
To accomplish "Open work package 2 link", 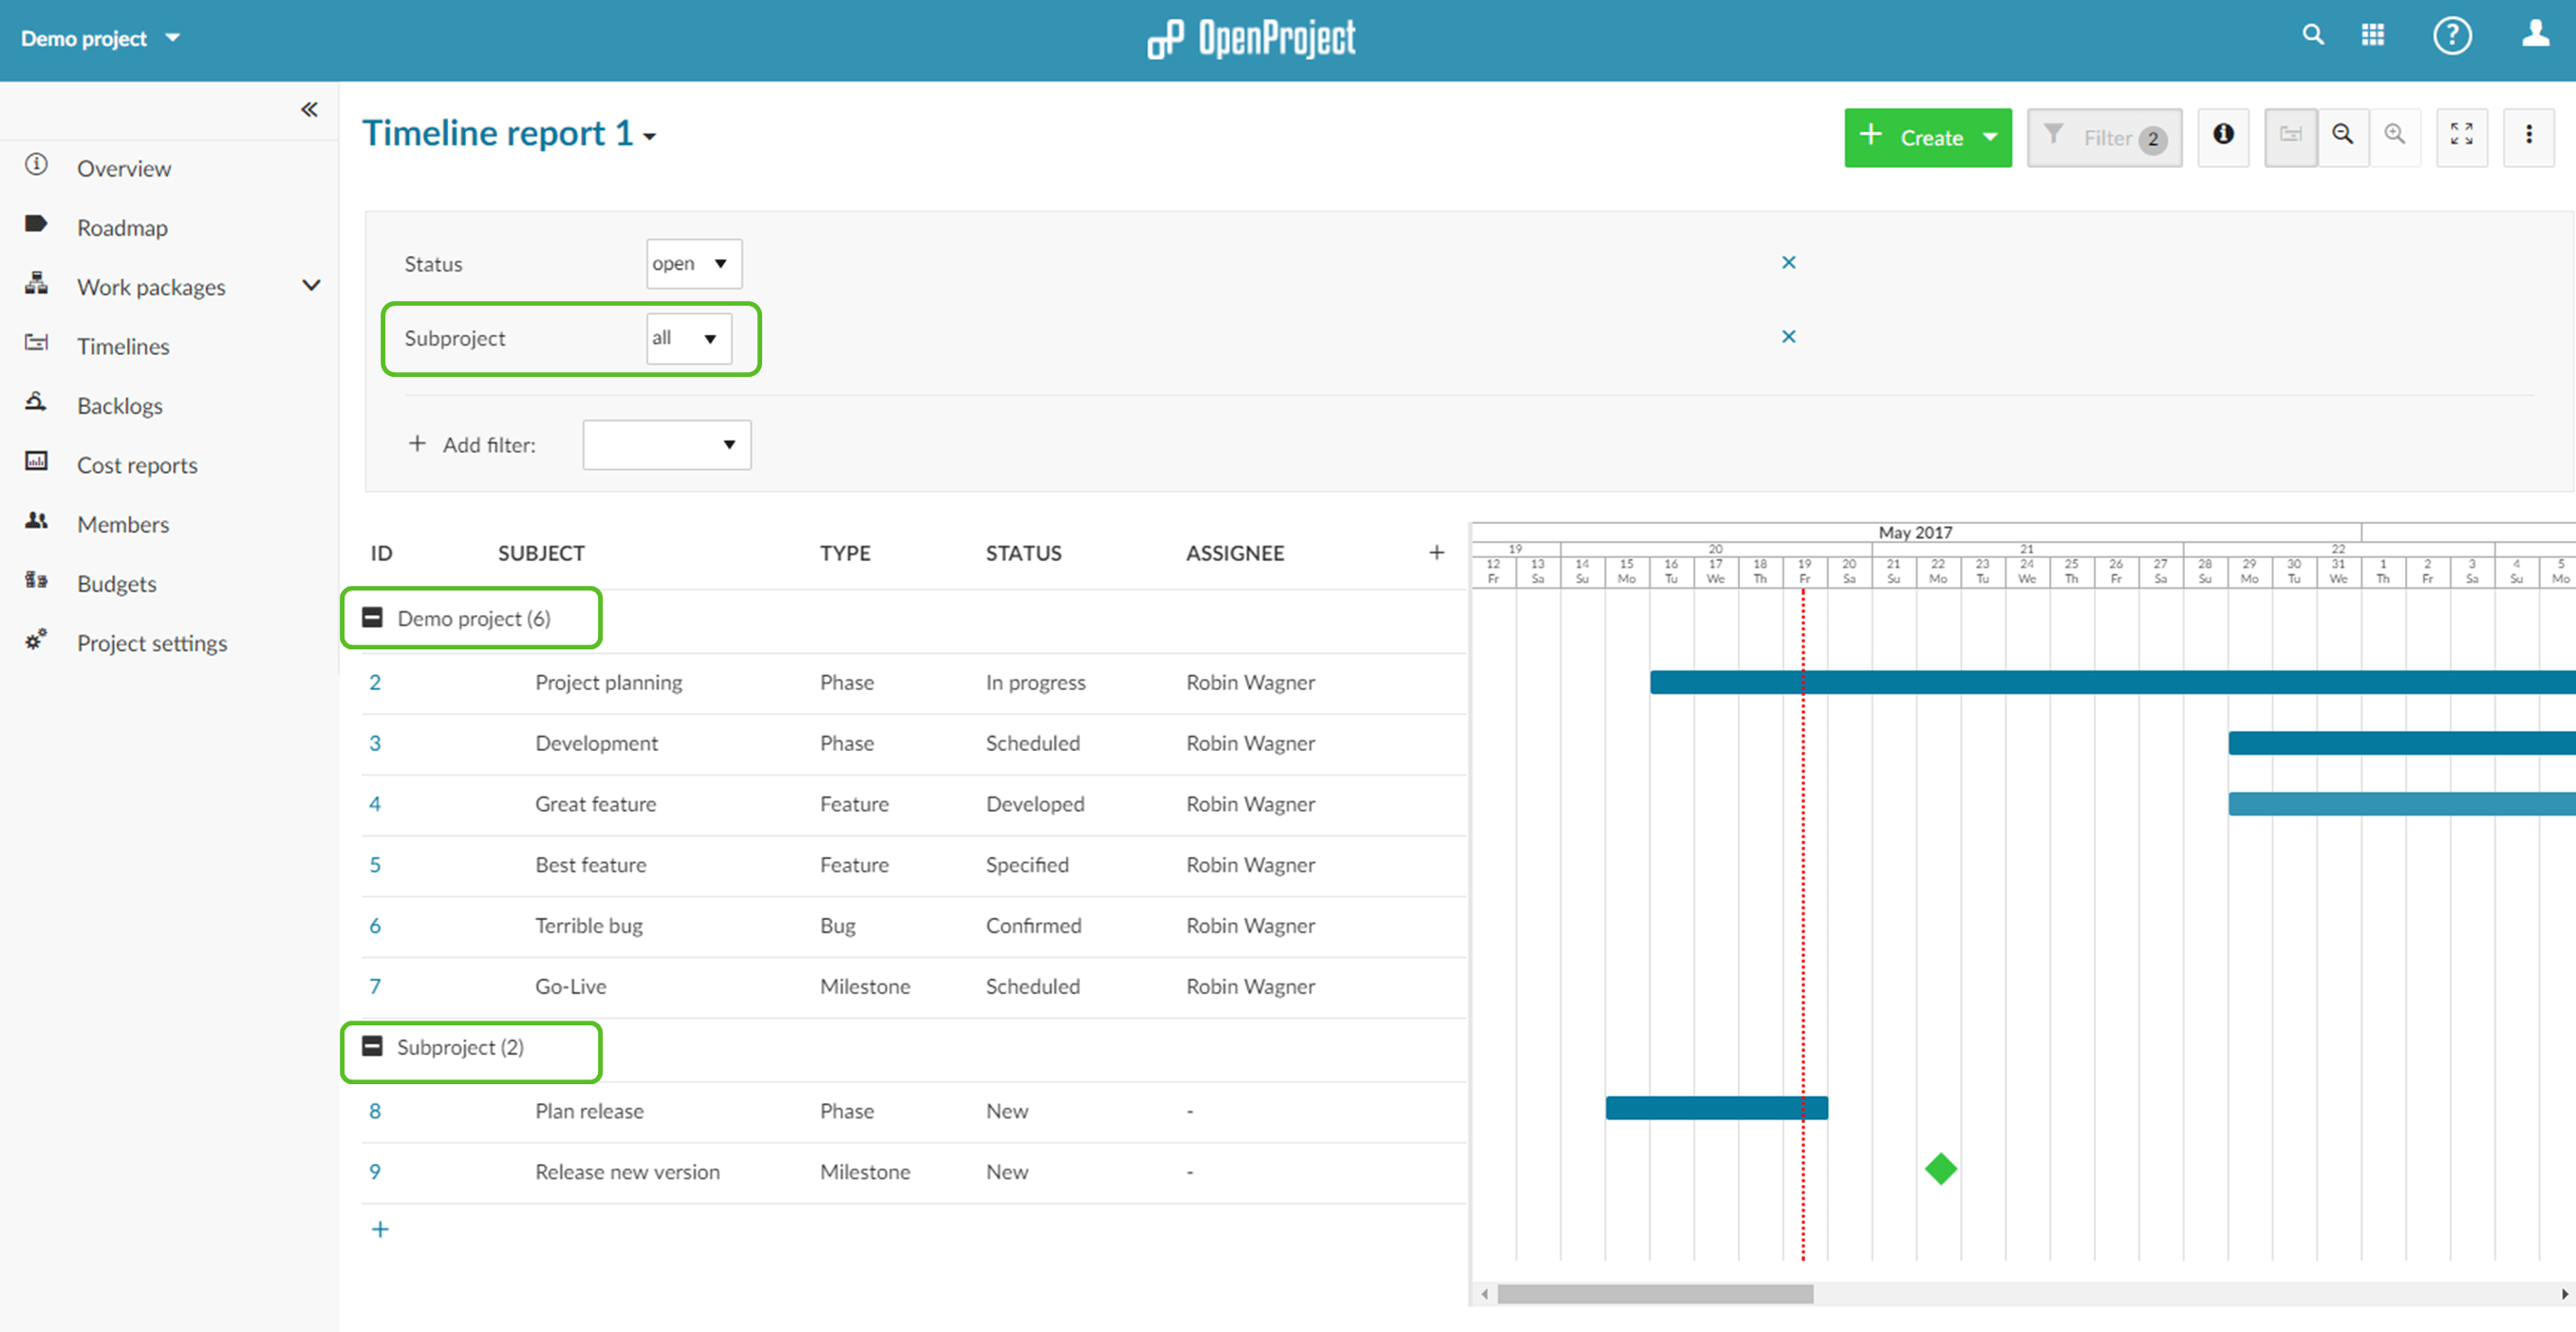I will pyautogui.click(x=375, y=683).
